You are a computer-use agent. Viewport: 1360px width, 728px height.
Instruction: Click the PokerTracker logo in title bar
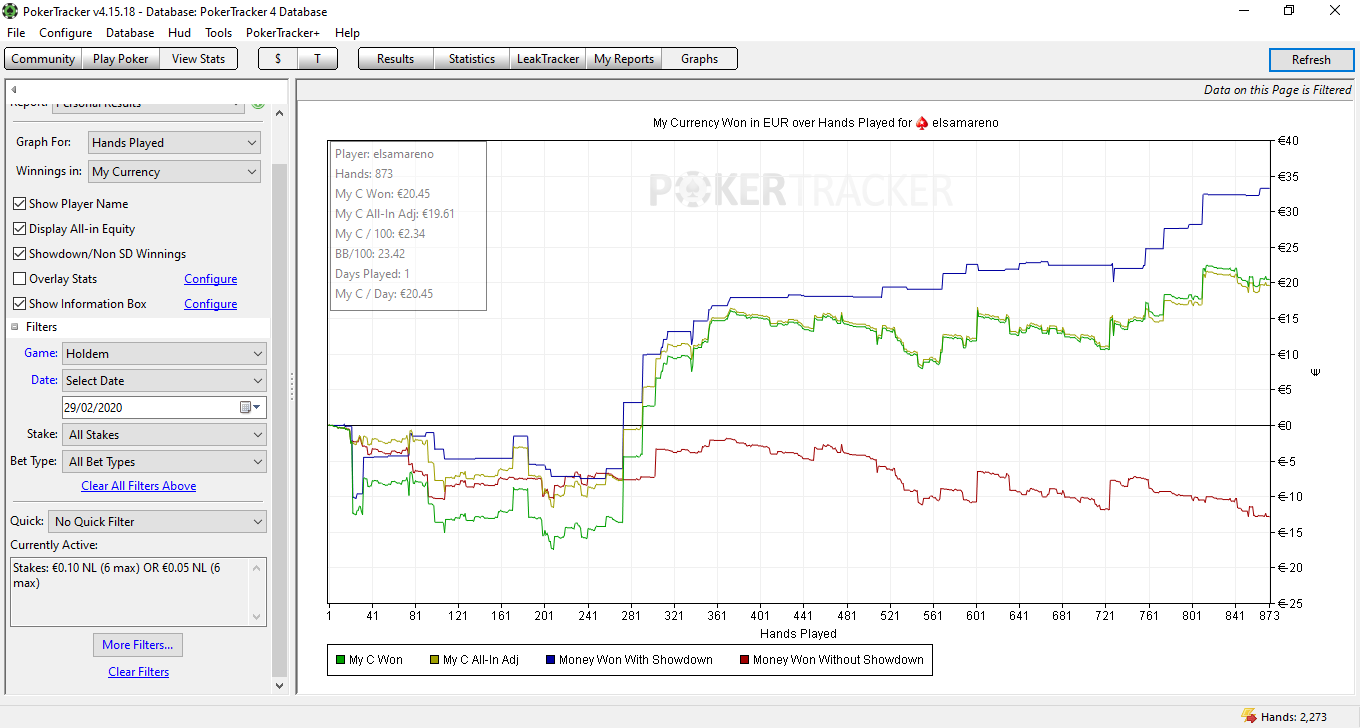(11, 10)
